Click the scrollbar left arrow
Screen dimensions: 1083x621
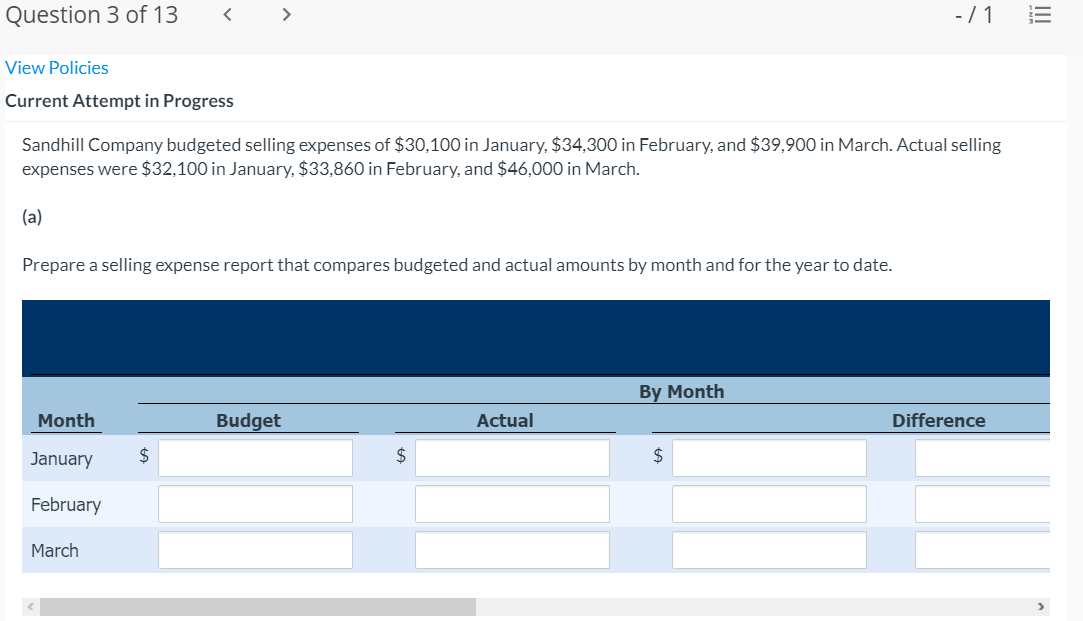[x=30, y=606]
